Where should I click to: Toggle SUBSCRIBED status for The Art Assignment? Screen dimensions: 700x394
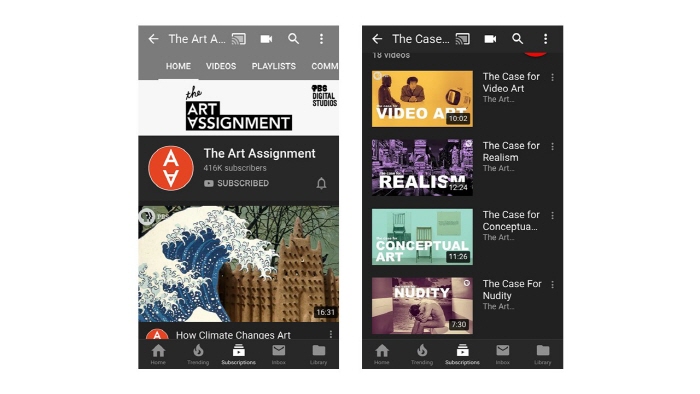(236, 183)
